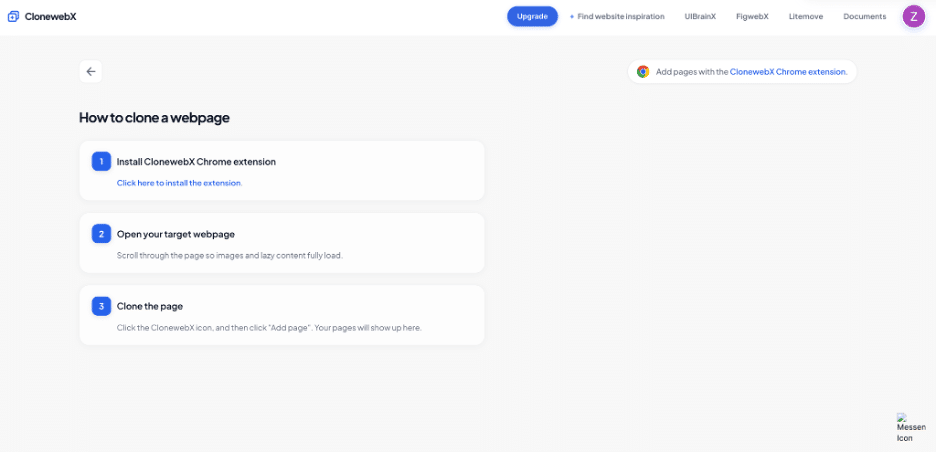This screenshot has height=452, width=936.
Task: Open the FigwebX menu item
Action: tap(752, 17)
